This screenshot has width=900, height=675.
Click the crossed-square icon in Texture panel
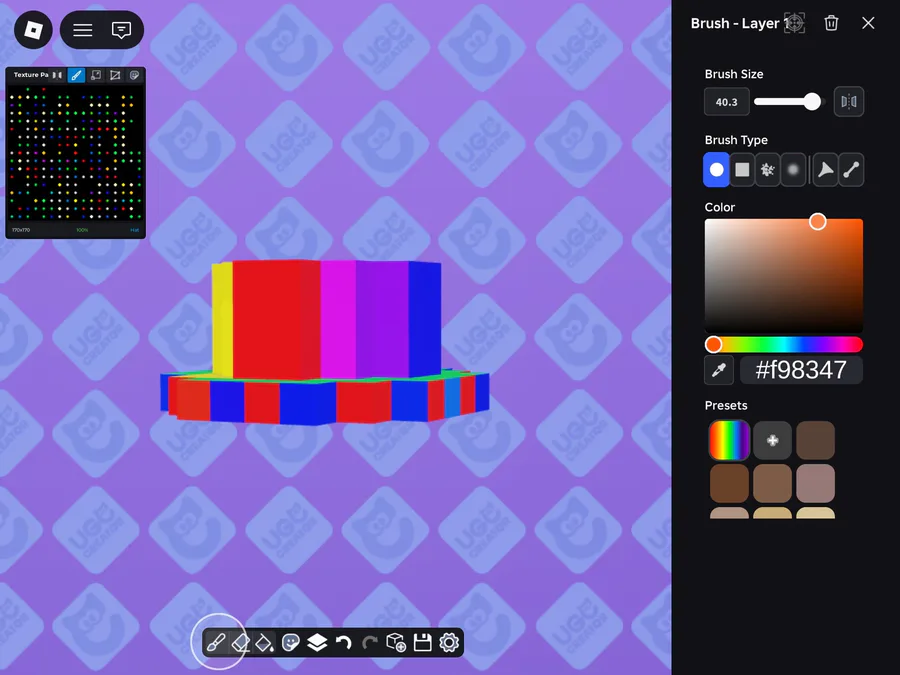pyautogui.click(x=115, y=75)
